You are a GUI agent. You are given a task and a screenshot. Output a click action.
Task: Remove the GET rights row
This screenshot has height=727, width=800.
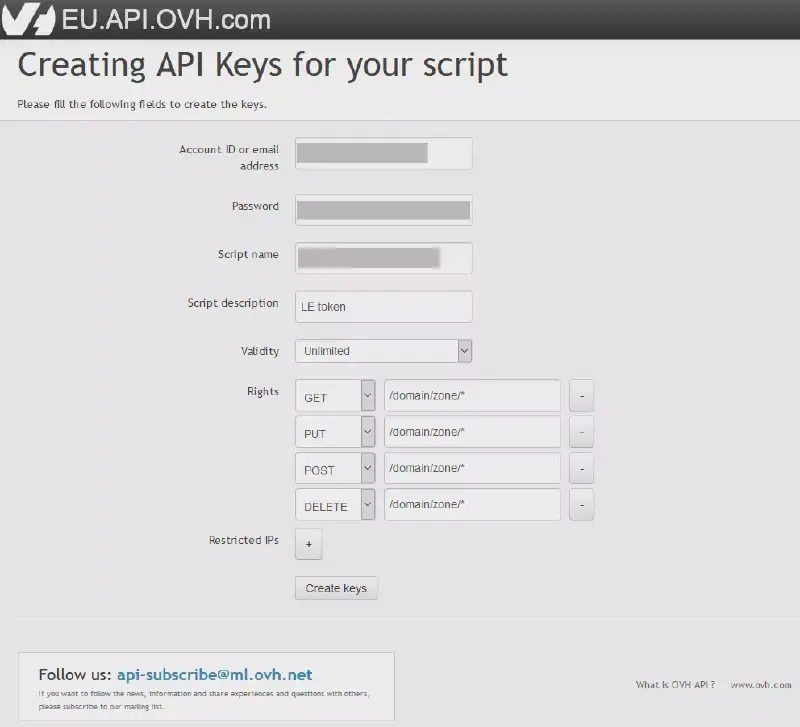click(581, 396)
